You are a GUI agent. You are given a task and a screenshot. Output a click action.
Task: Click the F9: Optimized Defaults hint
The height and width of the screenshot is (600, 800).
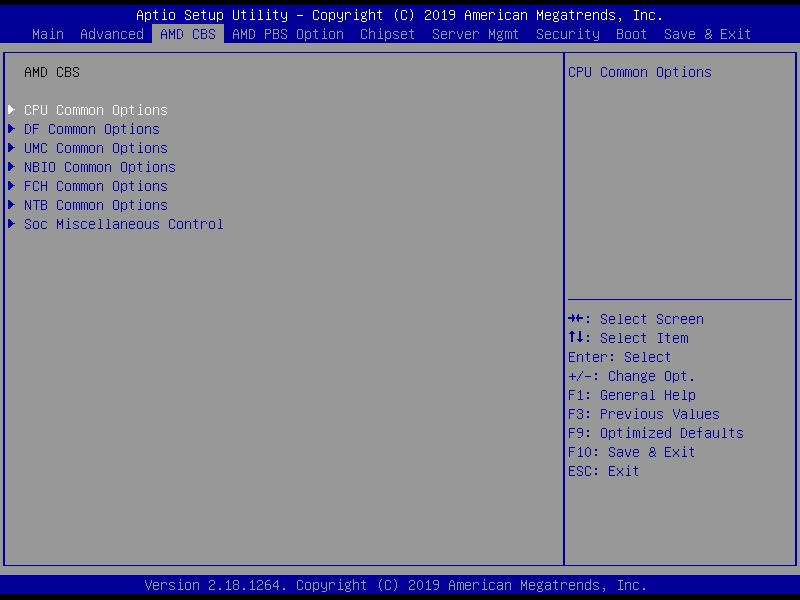pos(655,433)
